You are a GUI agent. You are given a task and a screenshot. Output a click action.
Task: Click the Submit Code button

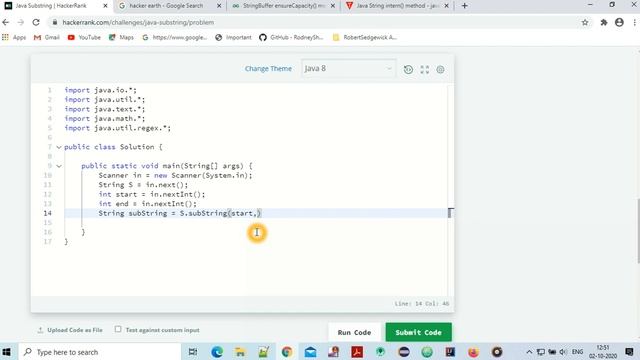[418, 332]
